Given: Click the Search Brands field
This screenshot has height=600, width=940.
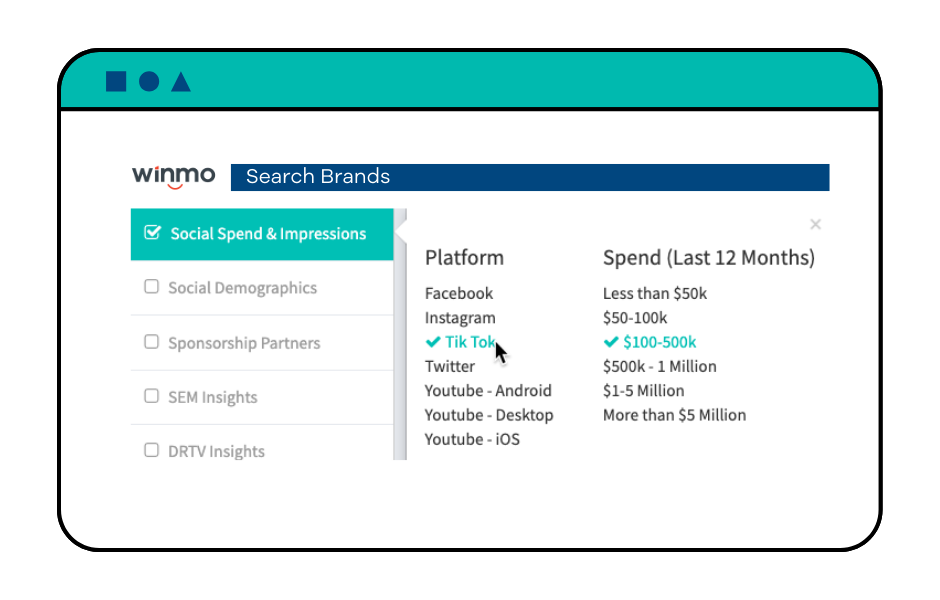Looking at the screenshot, I should tap(530, 177).
